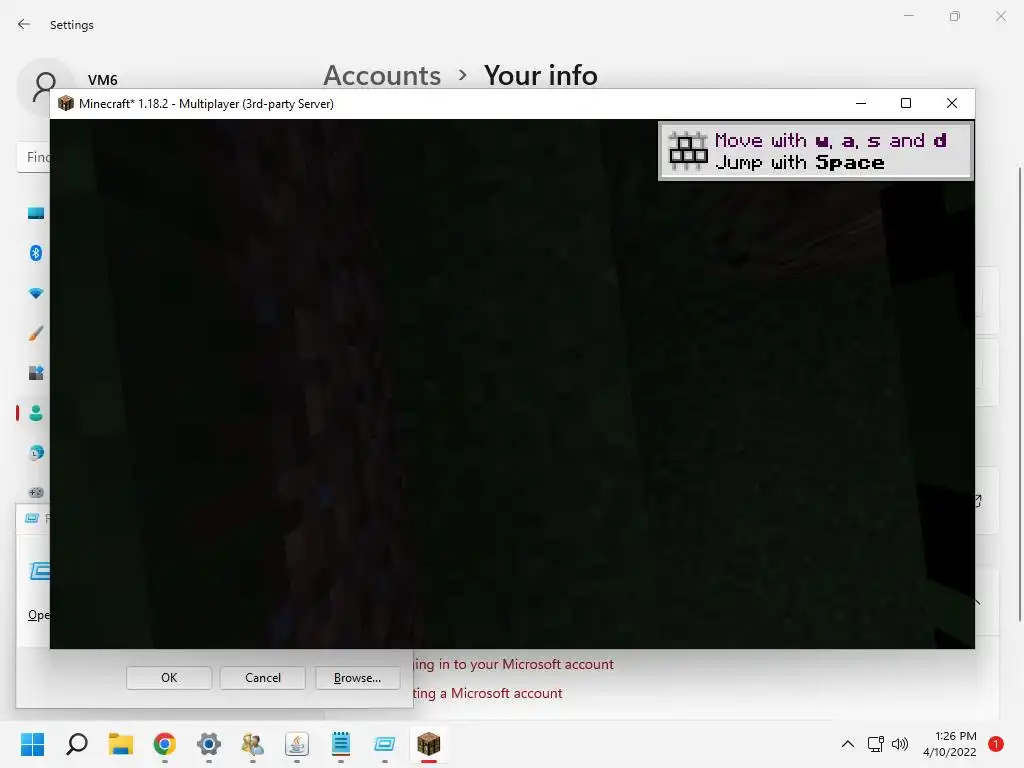This screenshot has width=1024, height=768.
Task: Open the clock and calendar flyout
Action: (x=950, y=744)
